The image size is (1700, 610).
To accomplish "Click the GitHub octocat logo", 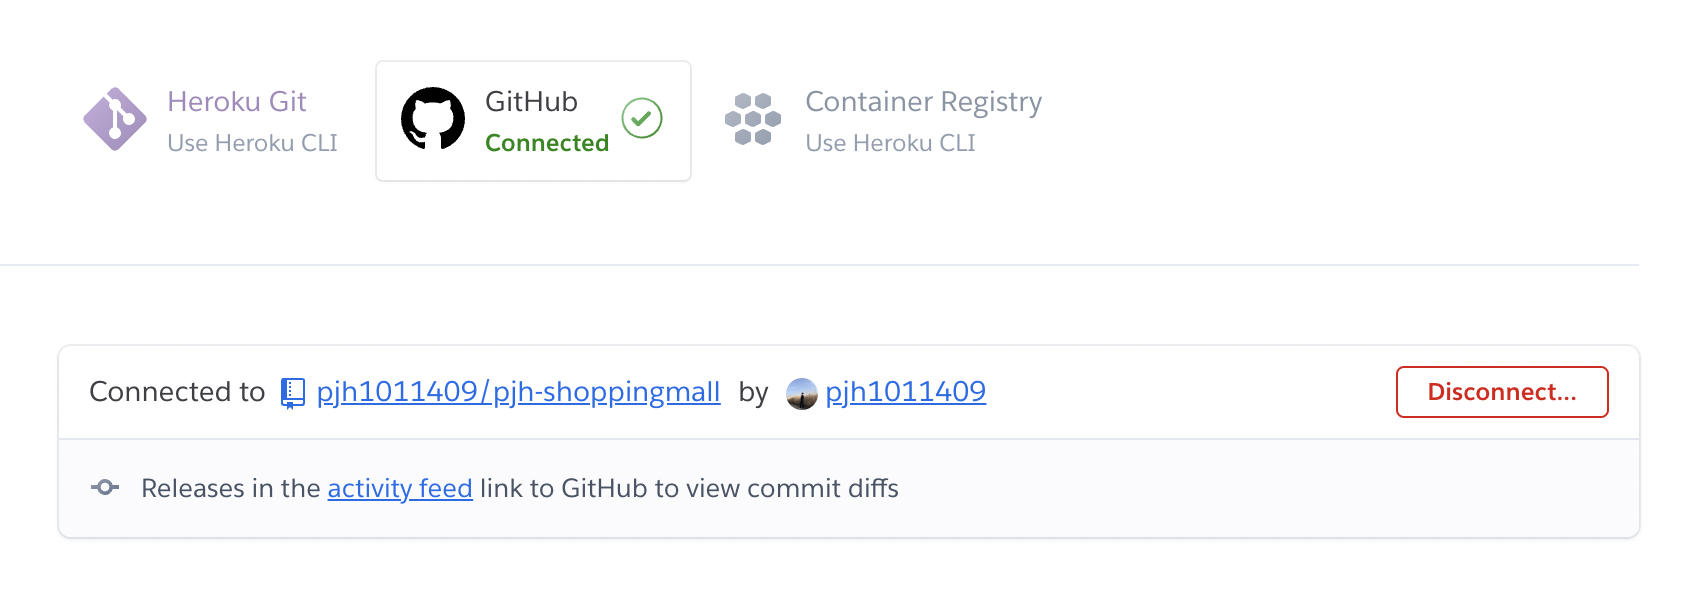I will 433,119.
